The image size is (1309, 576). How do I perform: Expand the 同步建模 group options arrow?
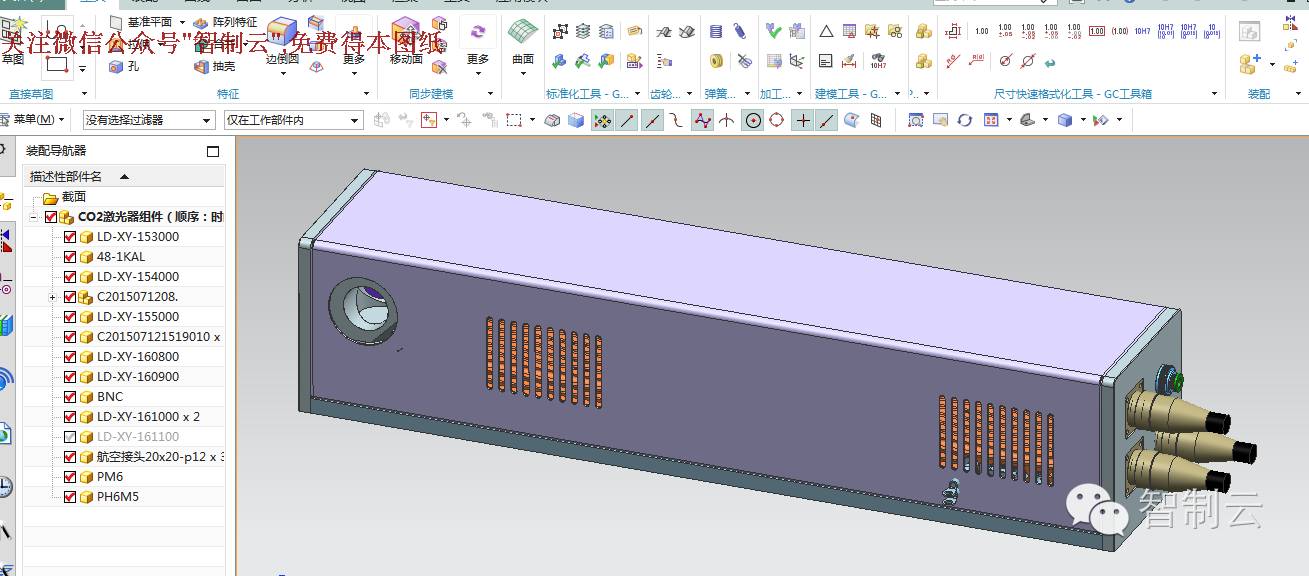[x=491, y=94]
